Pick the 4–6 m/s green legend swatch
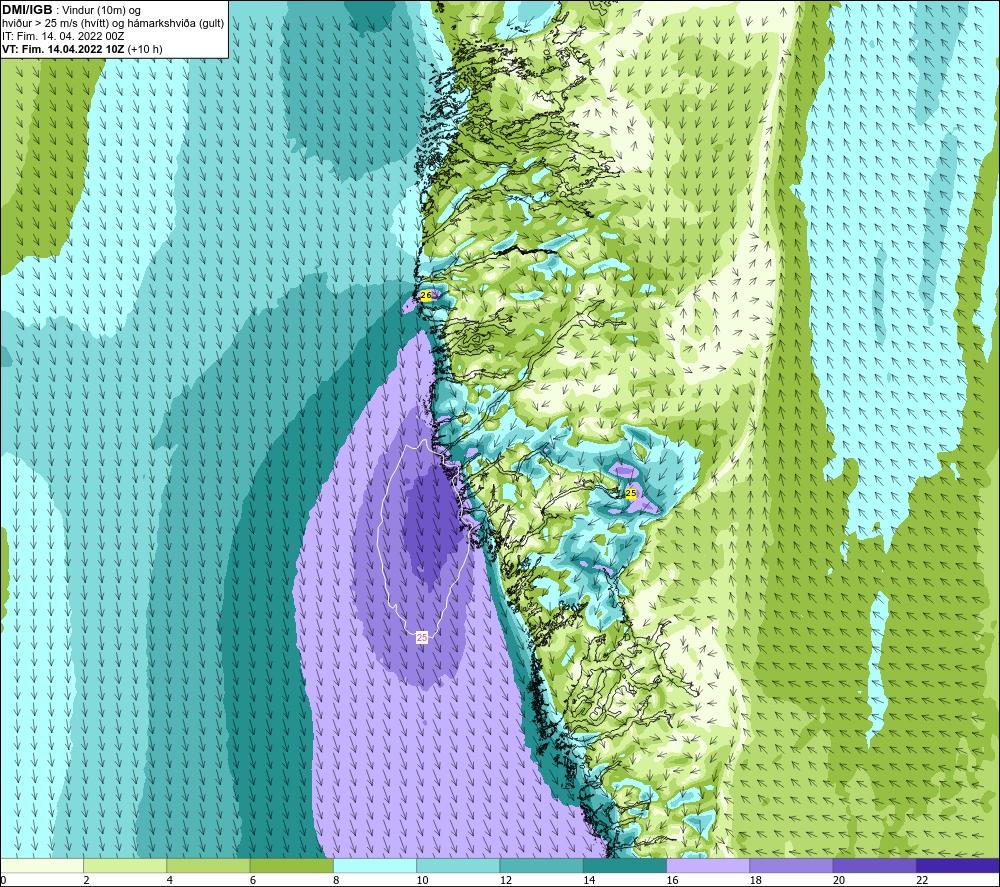This screenshot has height=887, width=1000. (x=209, y=866)
